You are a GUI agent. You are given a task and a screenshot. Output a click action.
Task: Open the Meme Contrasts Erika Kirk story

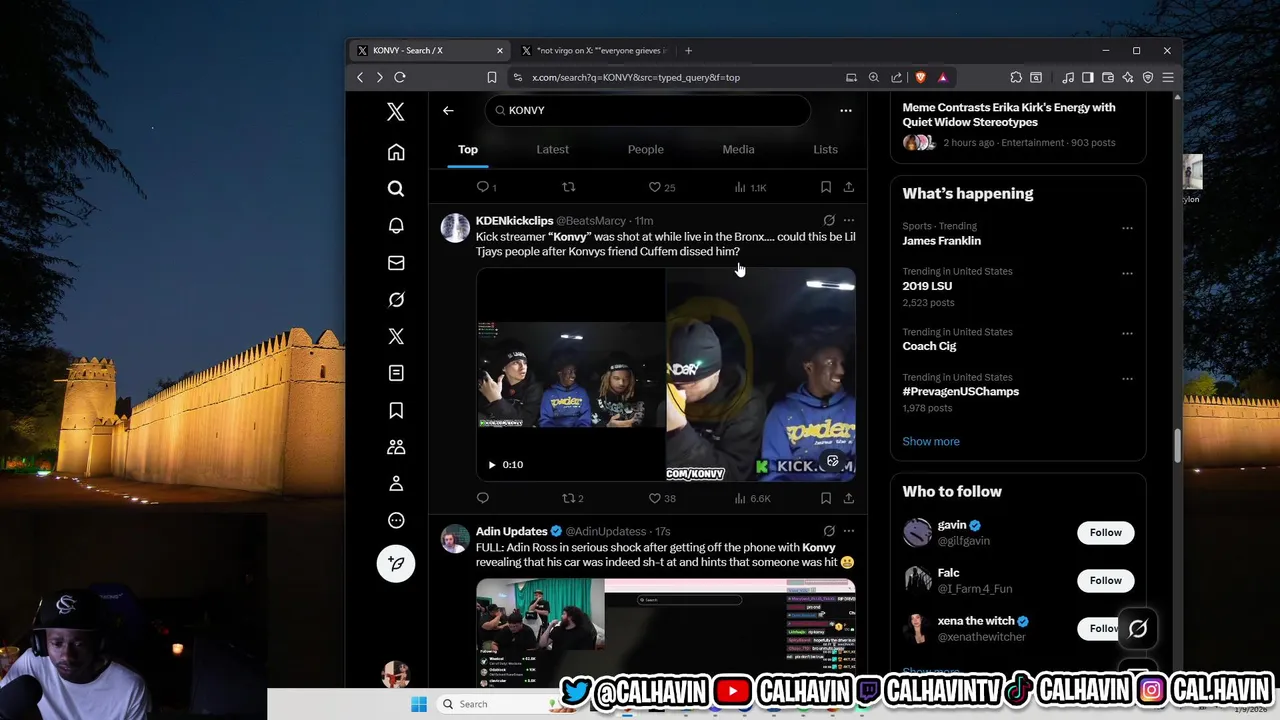click(x=1009, y=115)
